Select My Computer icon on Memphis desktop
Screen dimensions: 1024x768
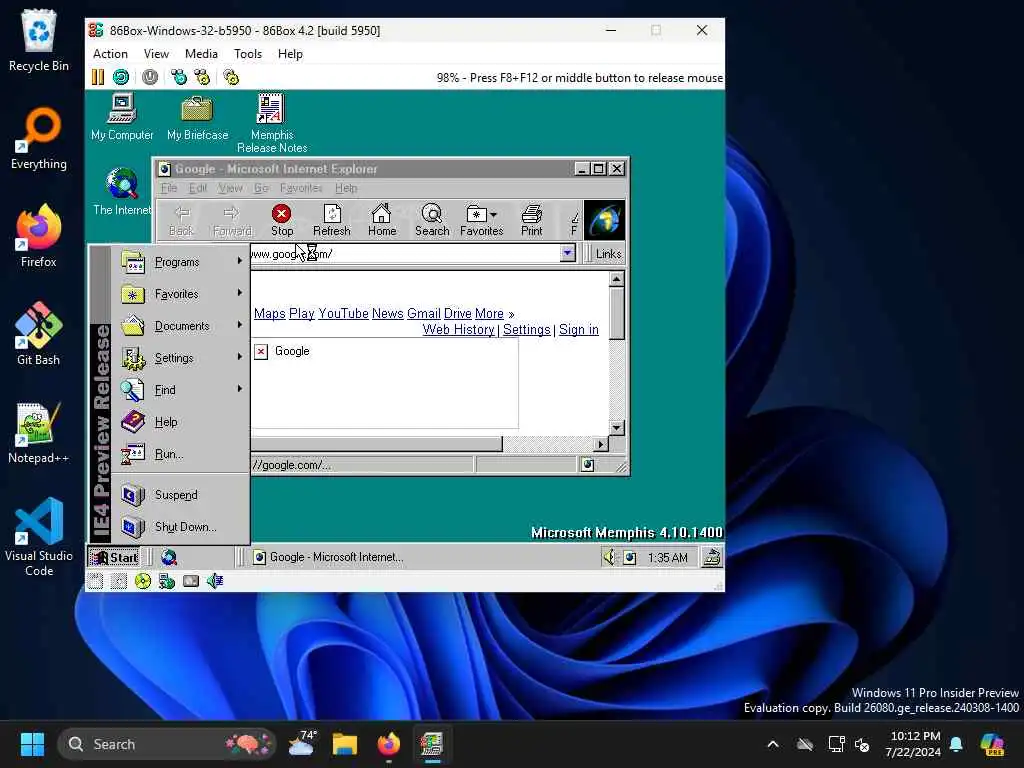click(x=122, y=117)
